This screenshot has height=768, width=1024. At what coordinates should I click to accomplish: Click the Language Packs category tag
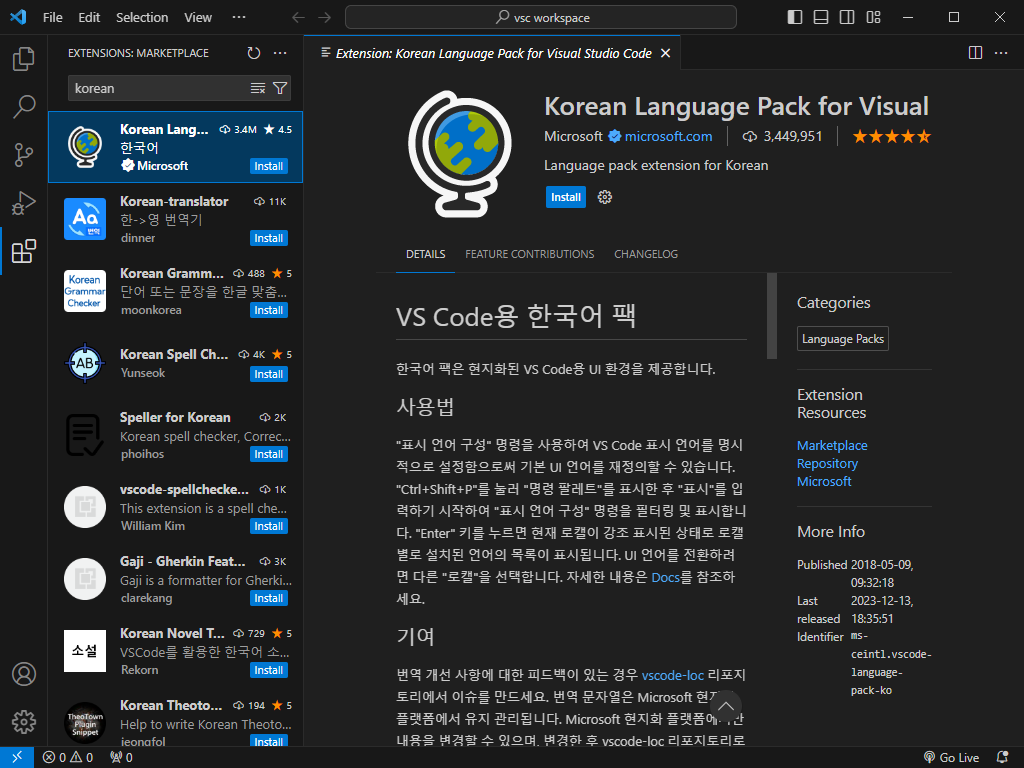(x=842, y=339)
